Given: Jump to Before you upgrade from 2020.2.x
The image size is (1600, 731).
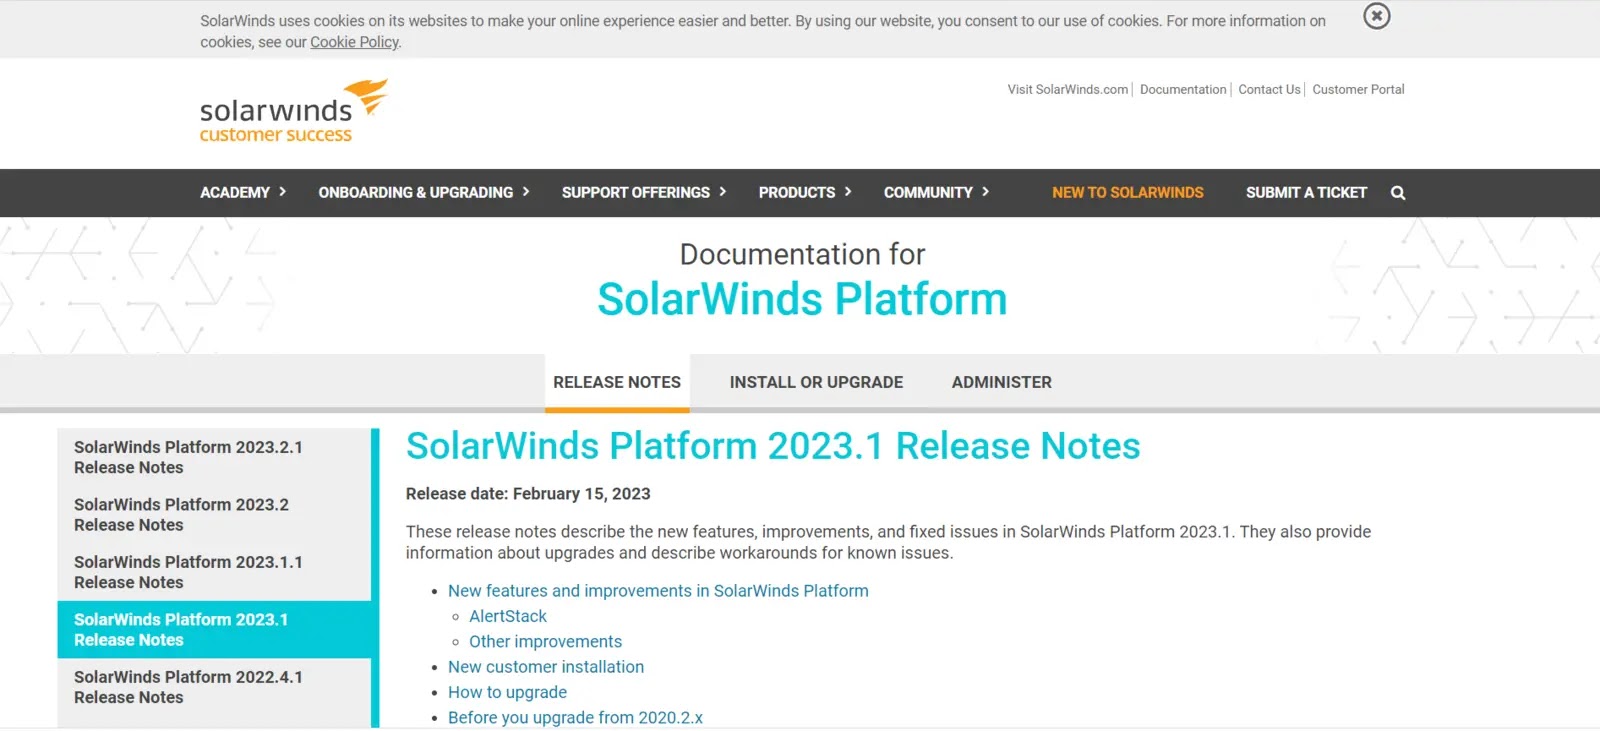Looking at the screenshot, I should [x=575, y=717].
